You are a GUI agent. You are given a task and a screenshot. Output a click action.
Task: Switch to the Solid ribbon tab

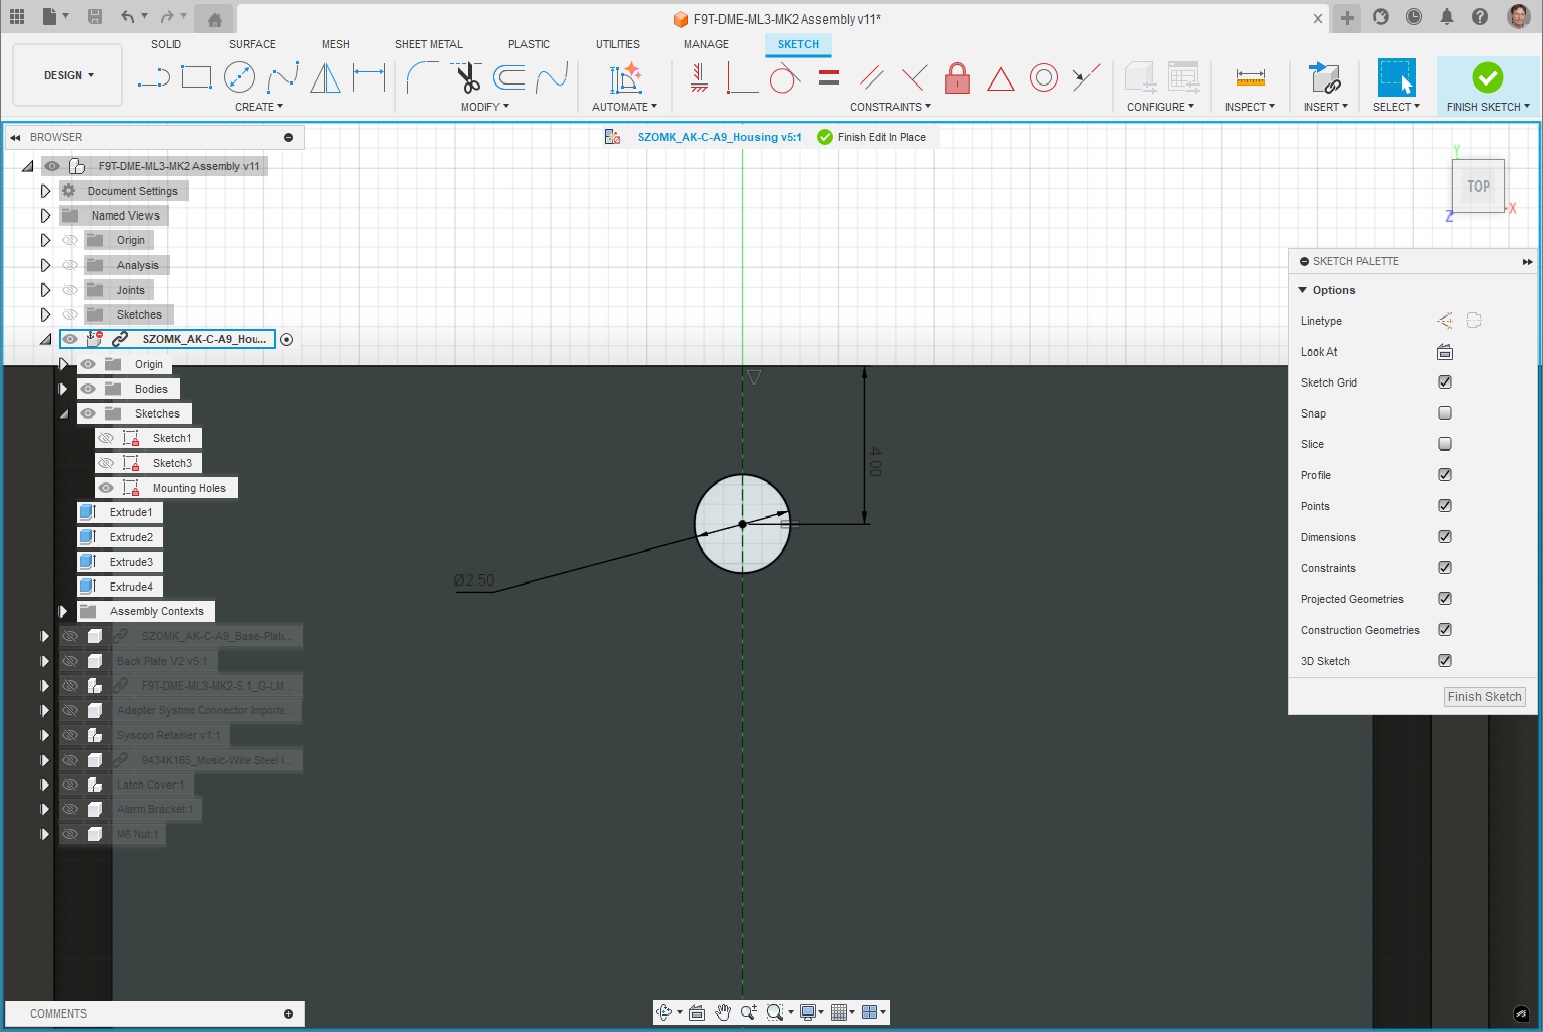pyautogui.click(x=166, y=44)
